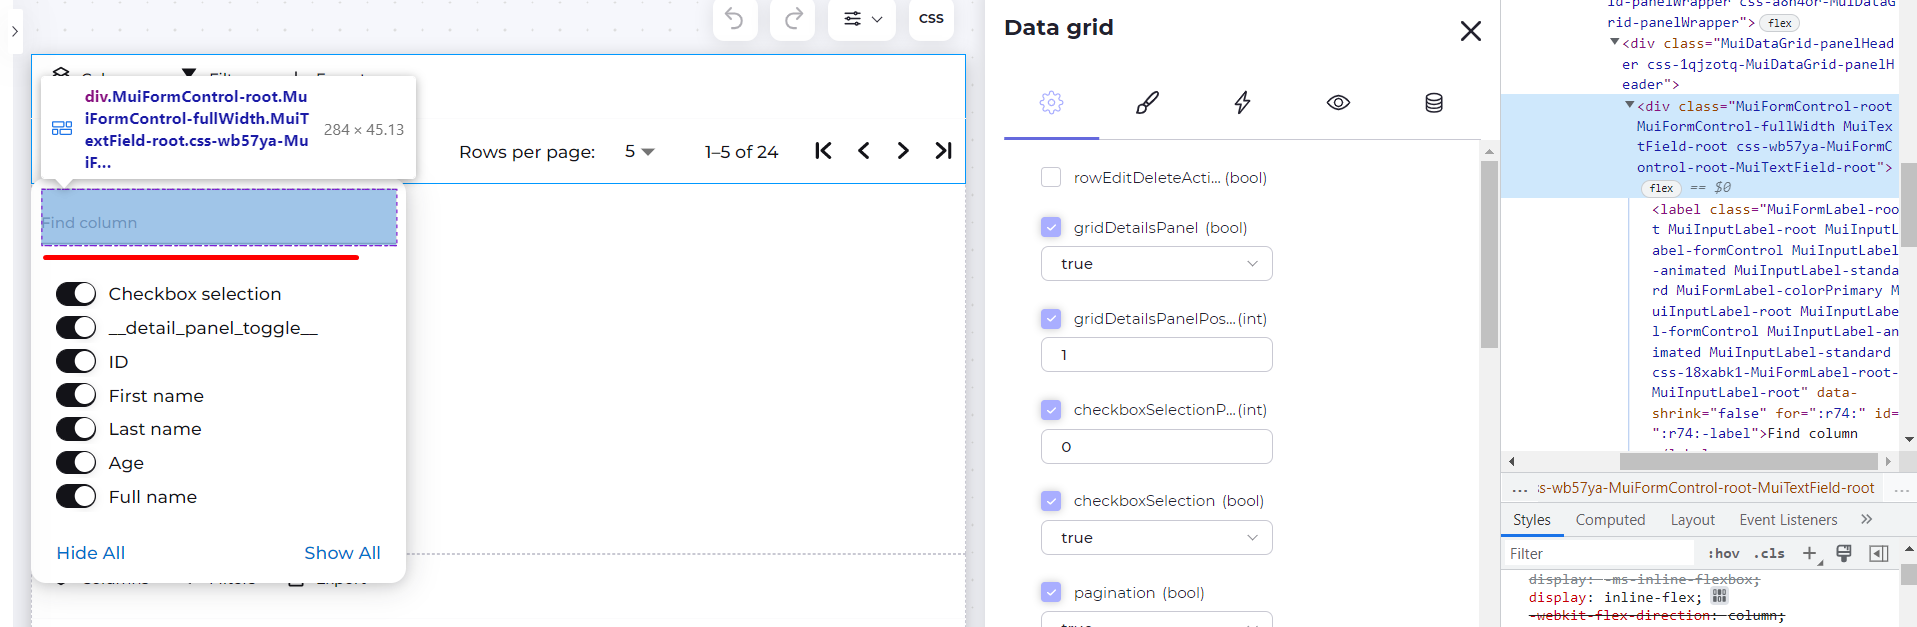
Task: Open the checkboxSelection true dropdown
Action: pos(1157,538)
